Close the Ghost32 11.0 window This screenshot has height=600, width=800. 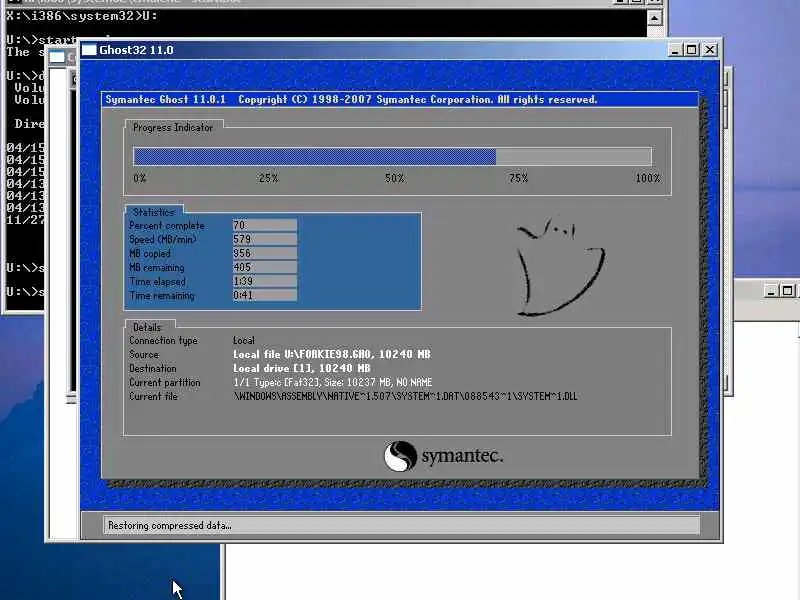tap(710, 50)
